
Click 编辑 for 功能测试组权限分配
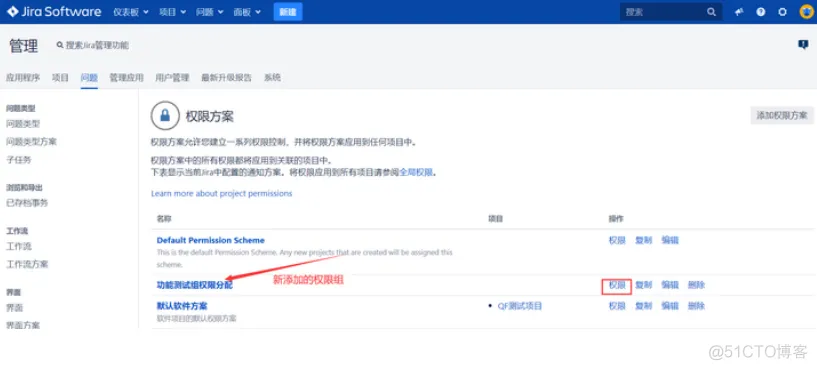(x=670, y=285)
